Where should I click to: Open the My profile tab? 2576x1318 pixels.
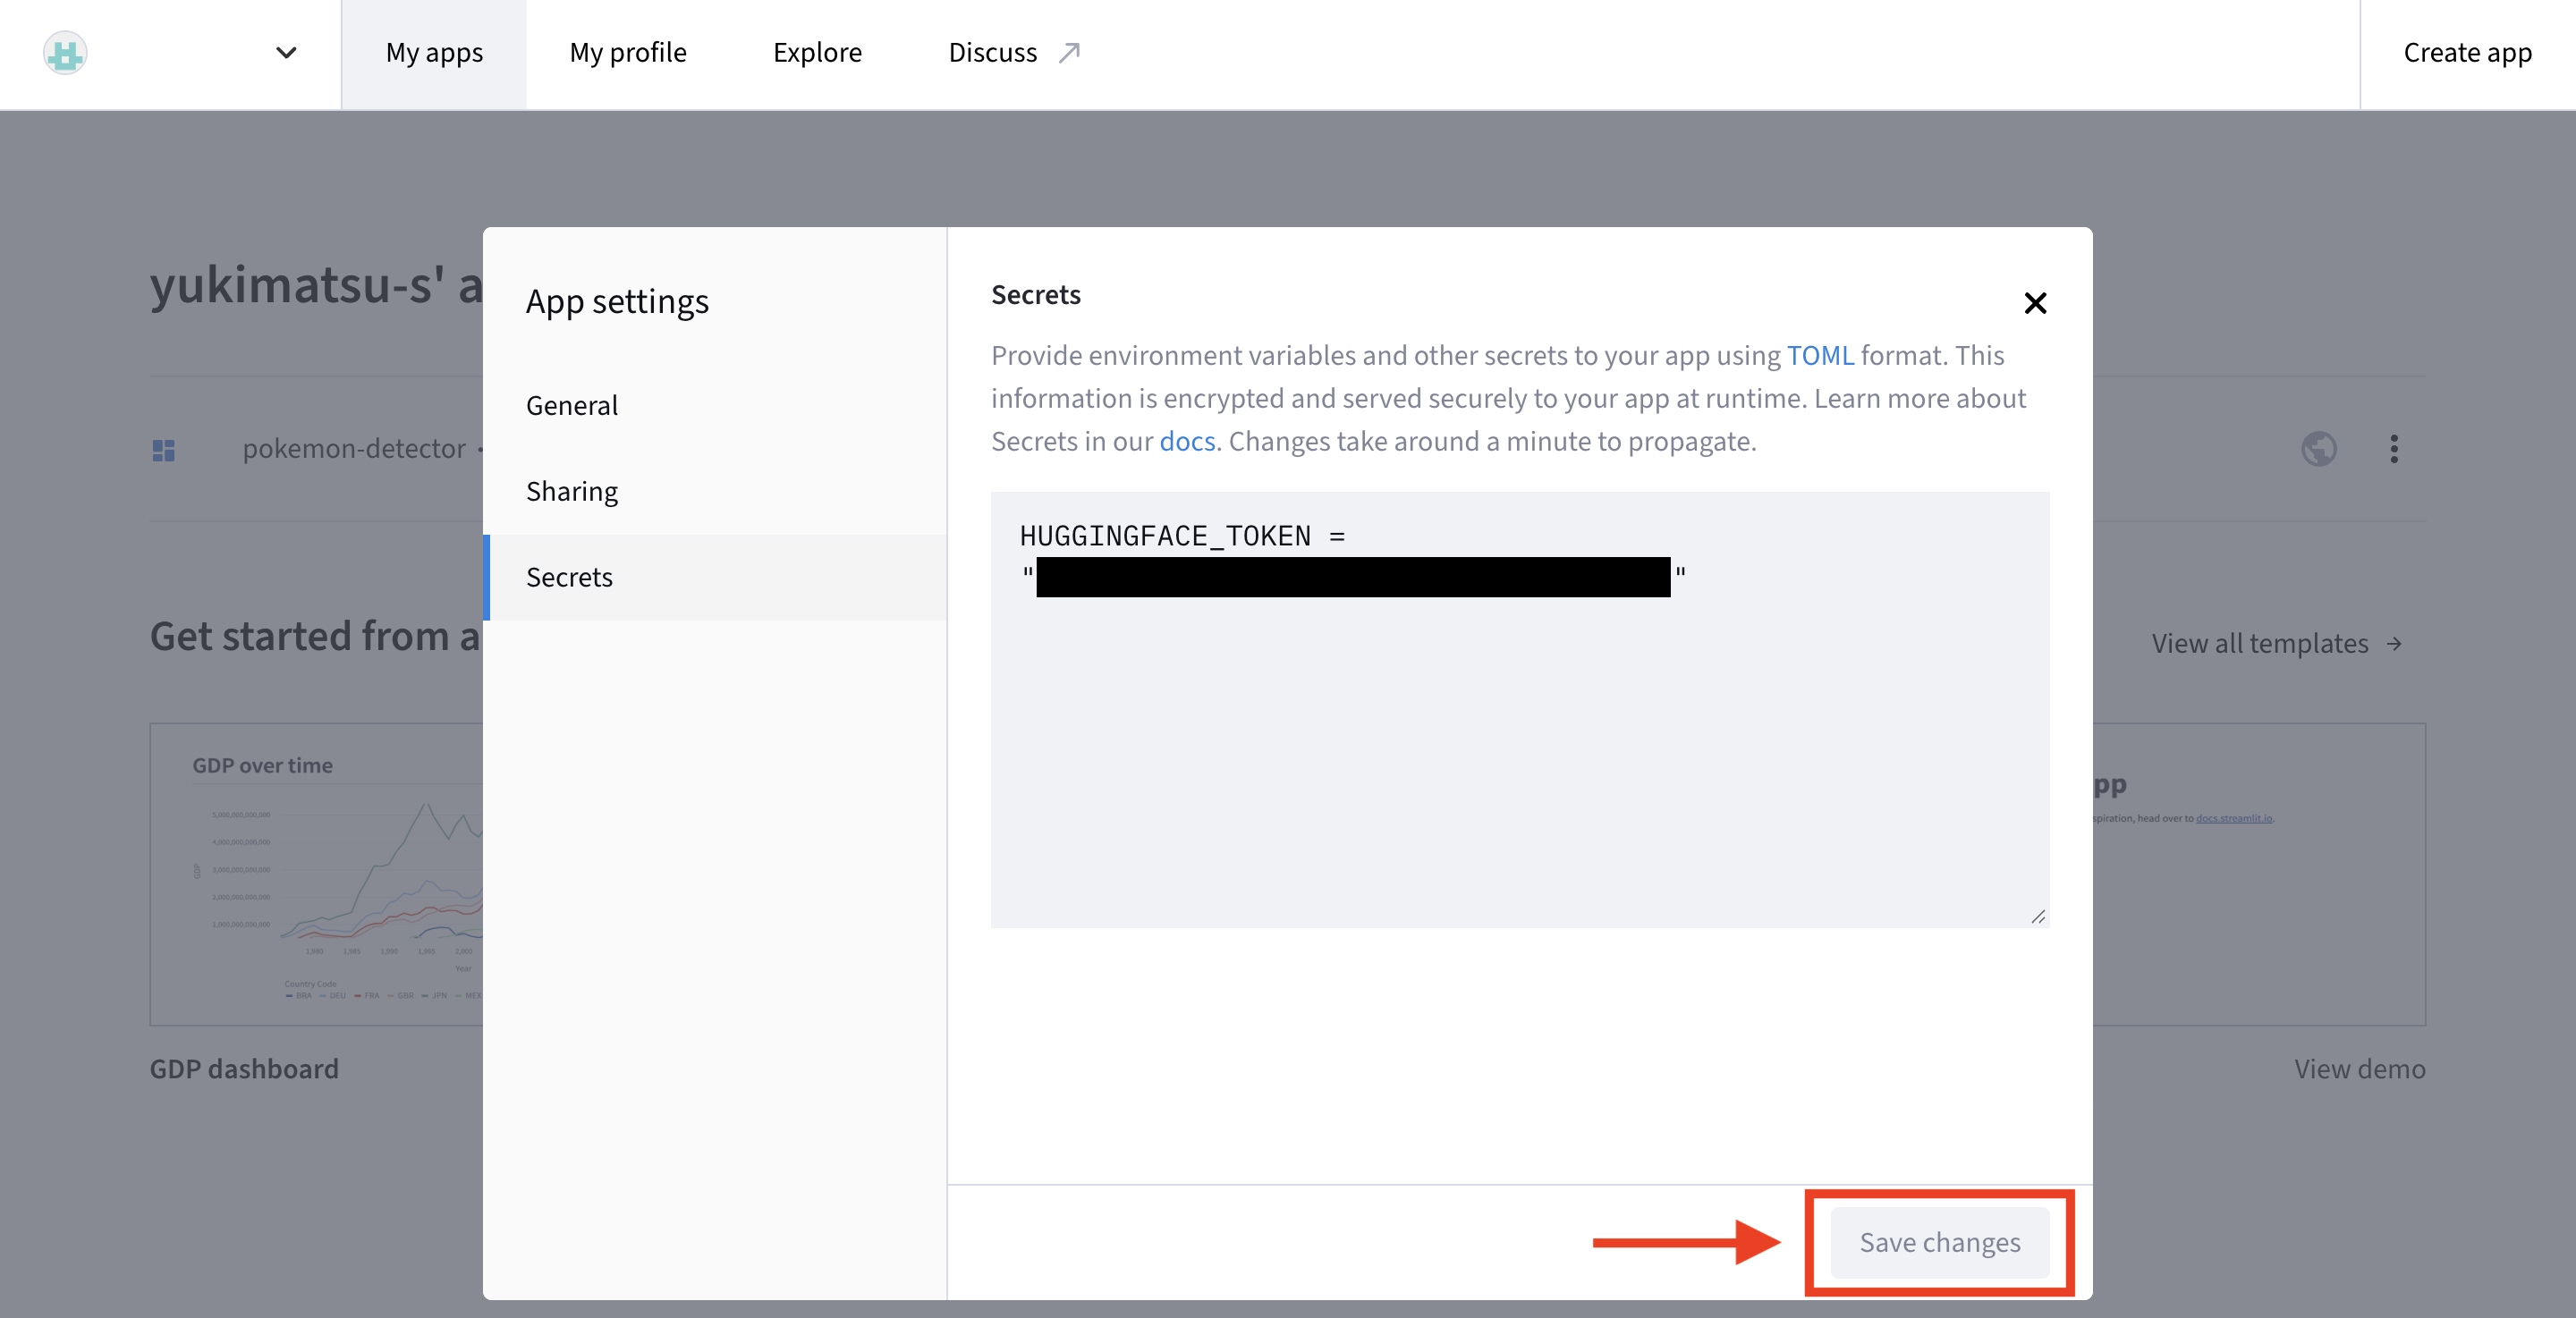coord(627,52)
